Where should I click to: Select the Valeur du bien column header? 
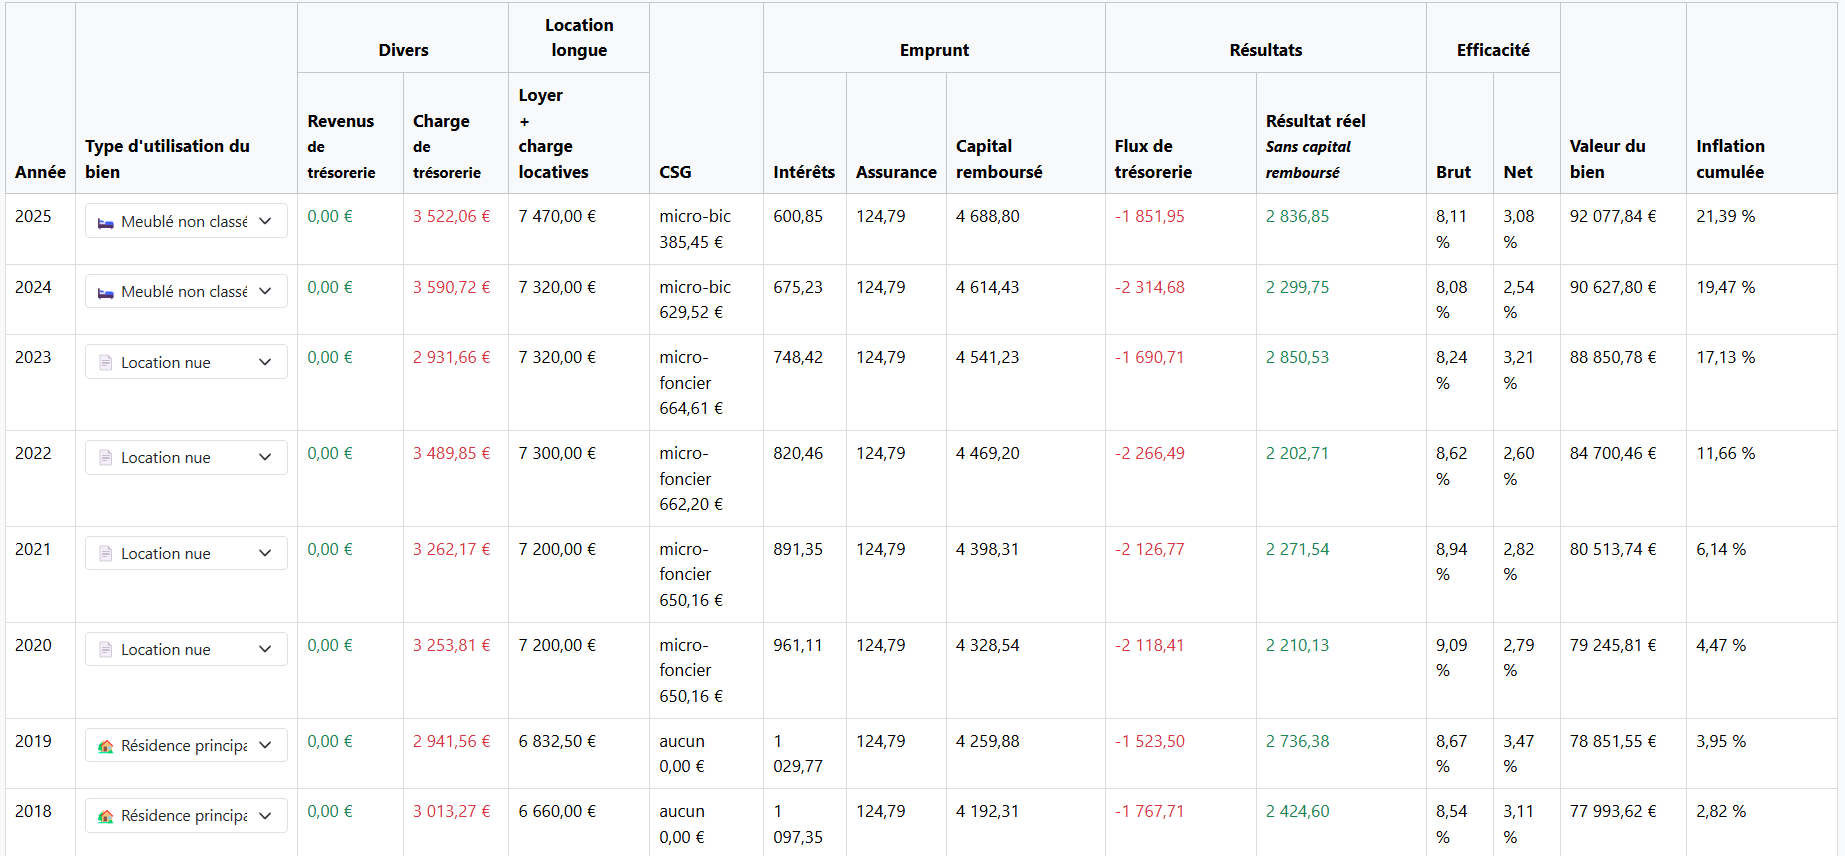tap(1607, 159)
